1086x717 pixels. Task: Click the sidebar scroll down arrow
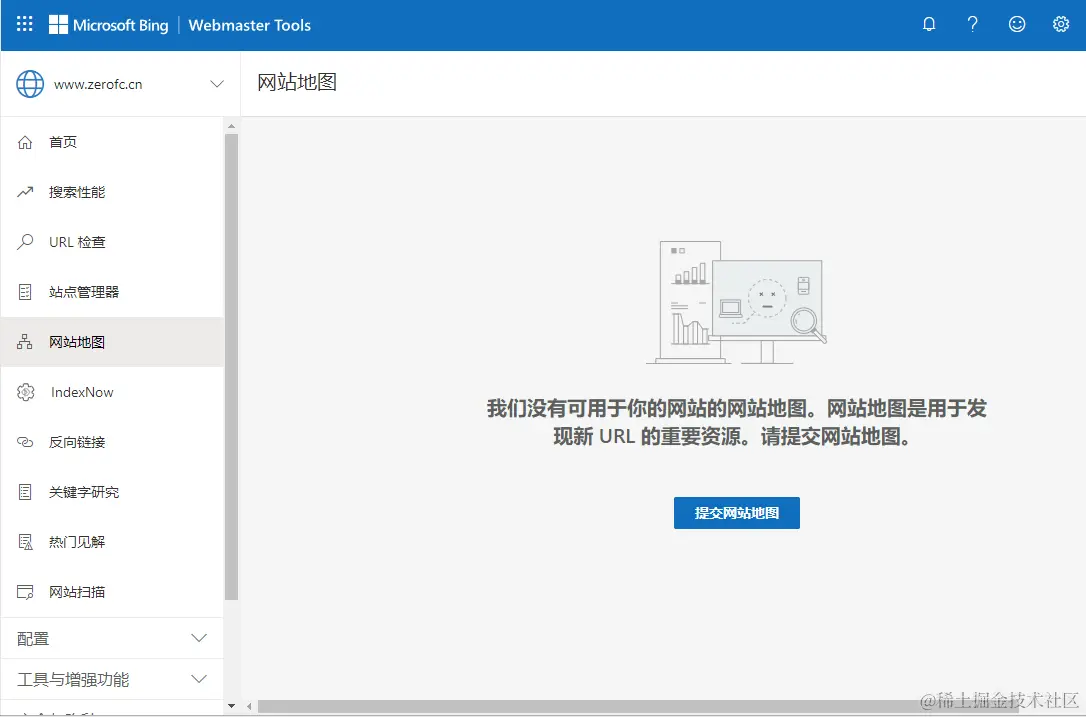point(231,706)
